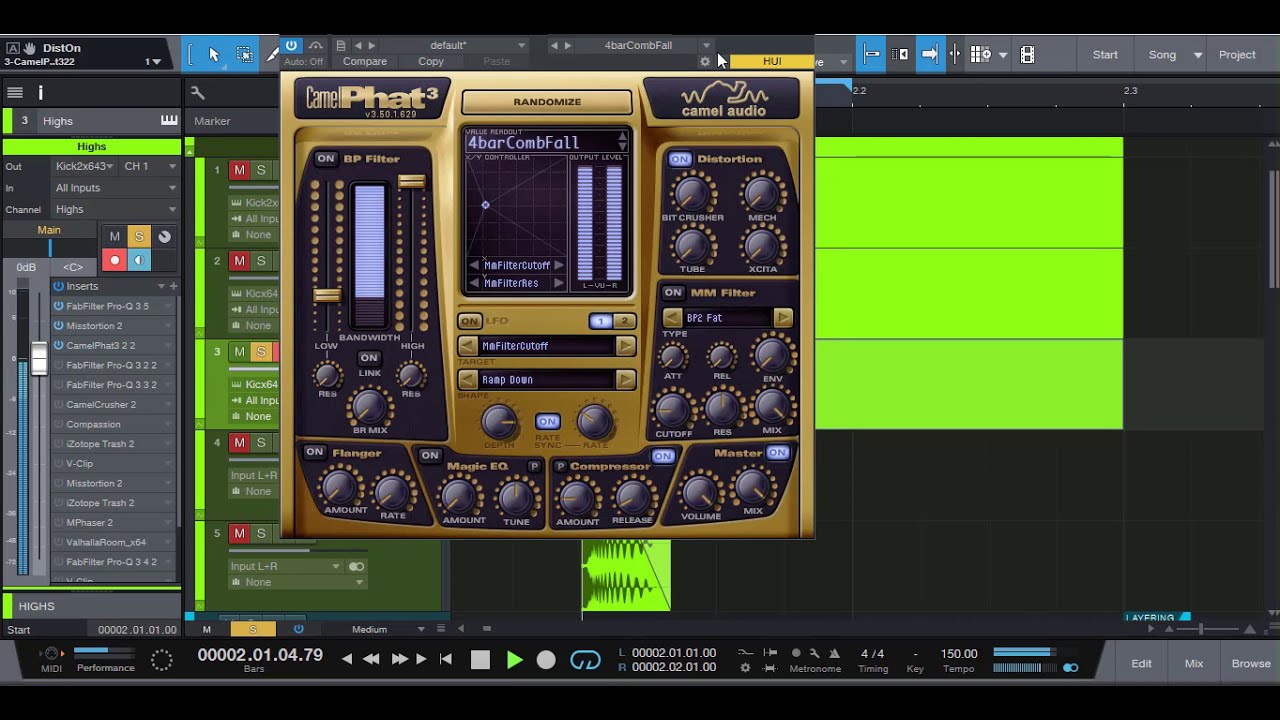1280x720 pixels.
Task: Mute track 1 with its M button
Action: (x=239, y=170)
